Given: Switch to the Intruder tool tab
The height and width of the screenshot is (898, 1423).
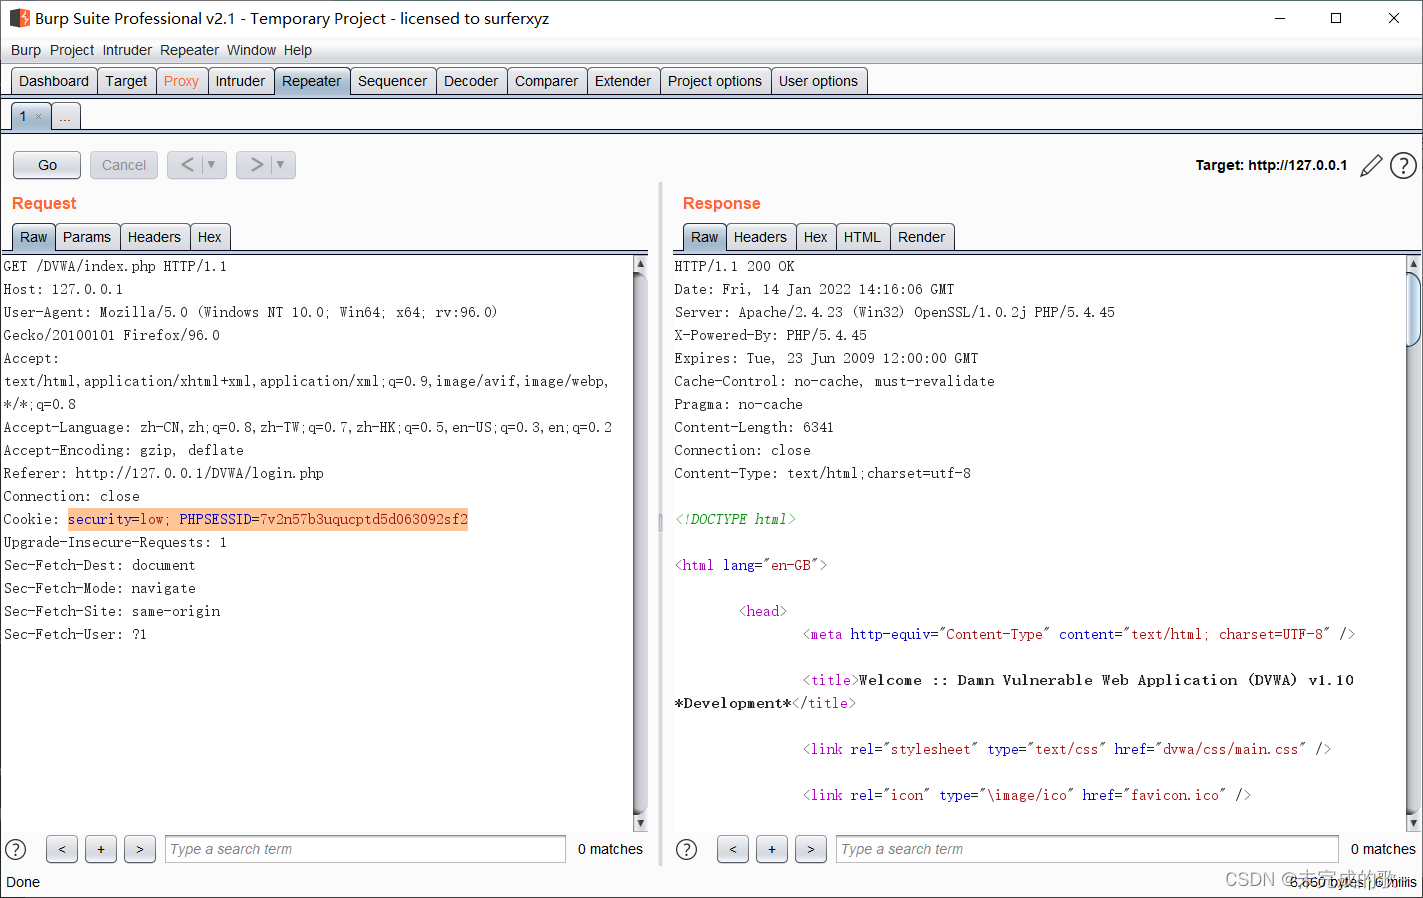Looking at the screenshot, I should [240, 81].
